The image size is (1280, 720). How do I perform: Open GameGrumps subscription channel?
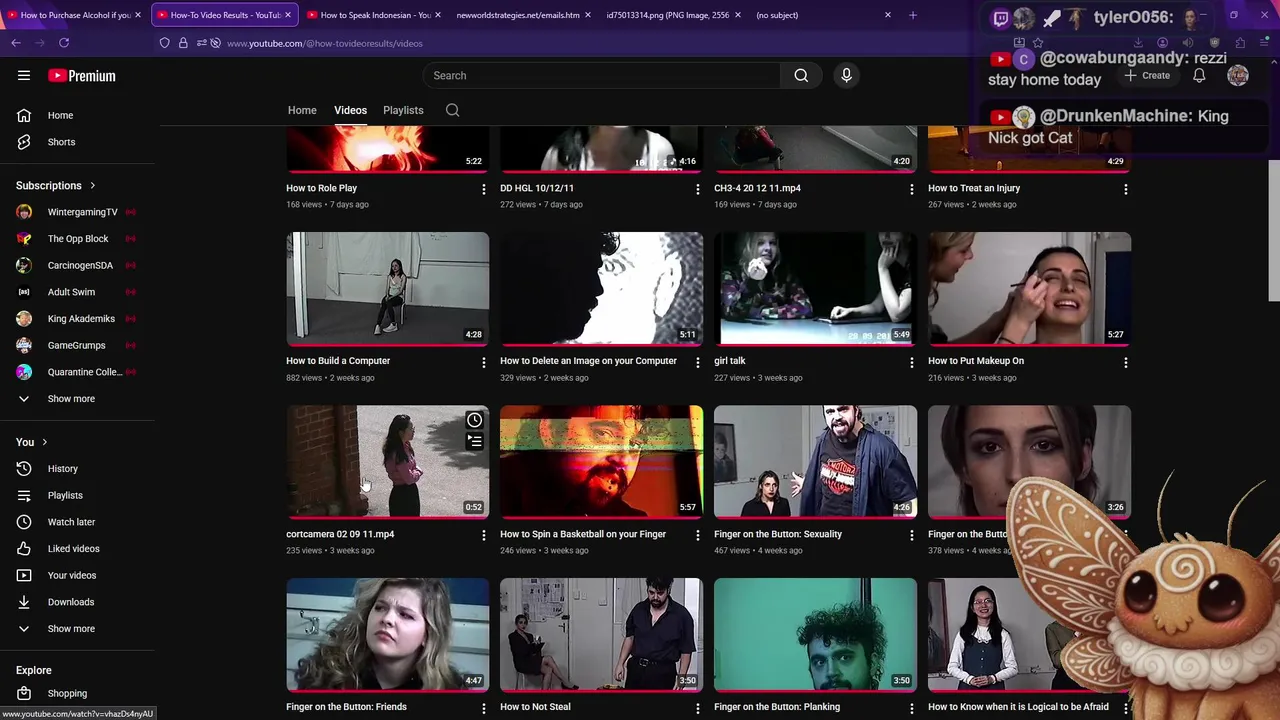[x=77, y=346]
